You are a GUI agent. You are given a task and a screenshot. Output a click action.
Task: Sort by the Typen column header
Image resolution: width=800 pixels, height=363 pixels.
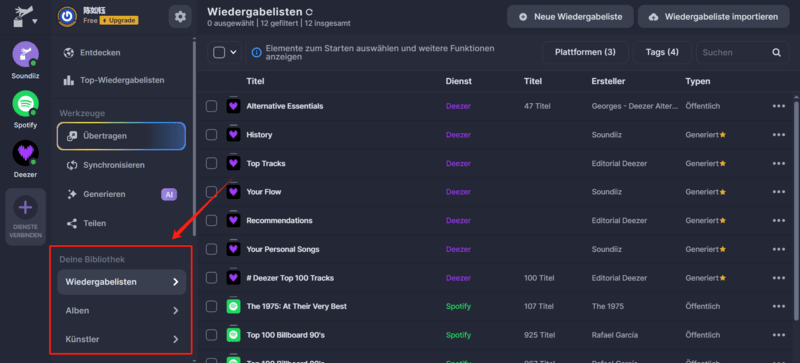697,81
